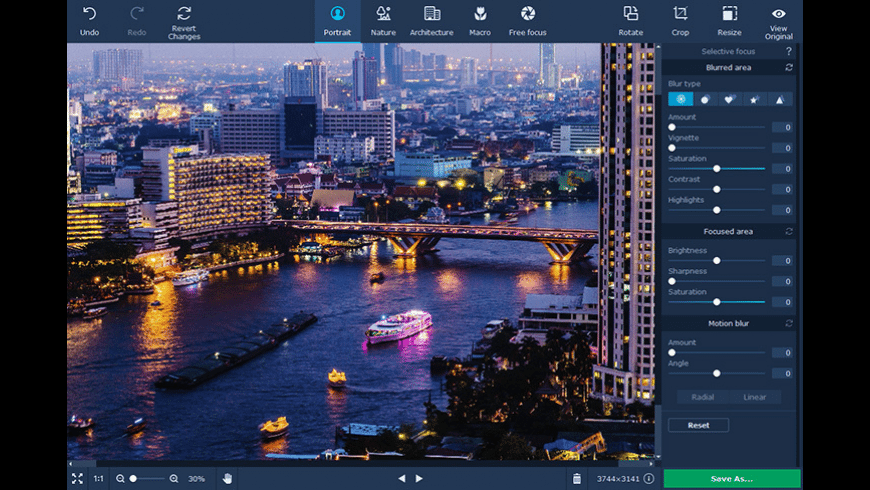Select the star-shaped blur type
Image resolution: width=870 pixels, height=490 pixels.
[754, 99]
